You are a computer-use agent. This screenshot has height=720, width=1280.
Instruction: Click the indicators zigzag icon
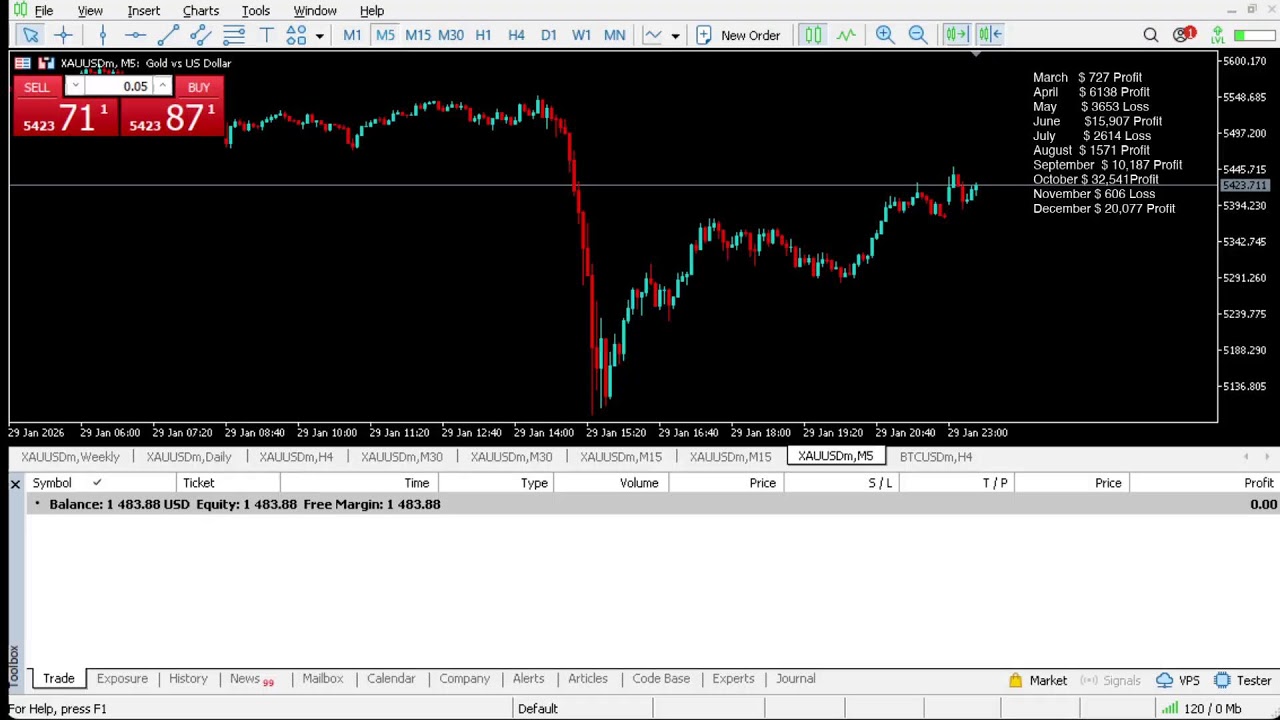point(846,35)
